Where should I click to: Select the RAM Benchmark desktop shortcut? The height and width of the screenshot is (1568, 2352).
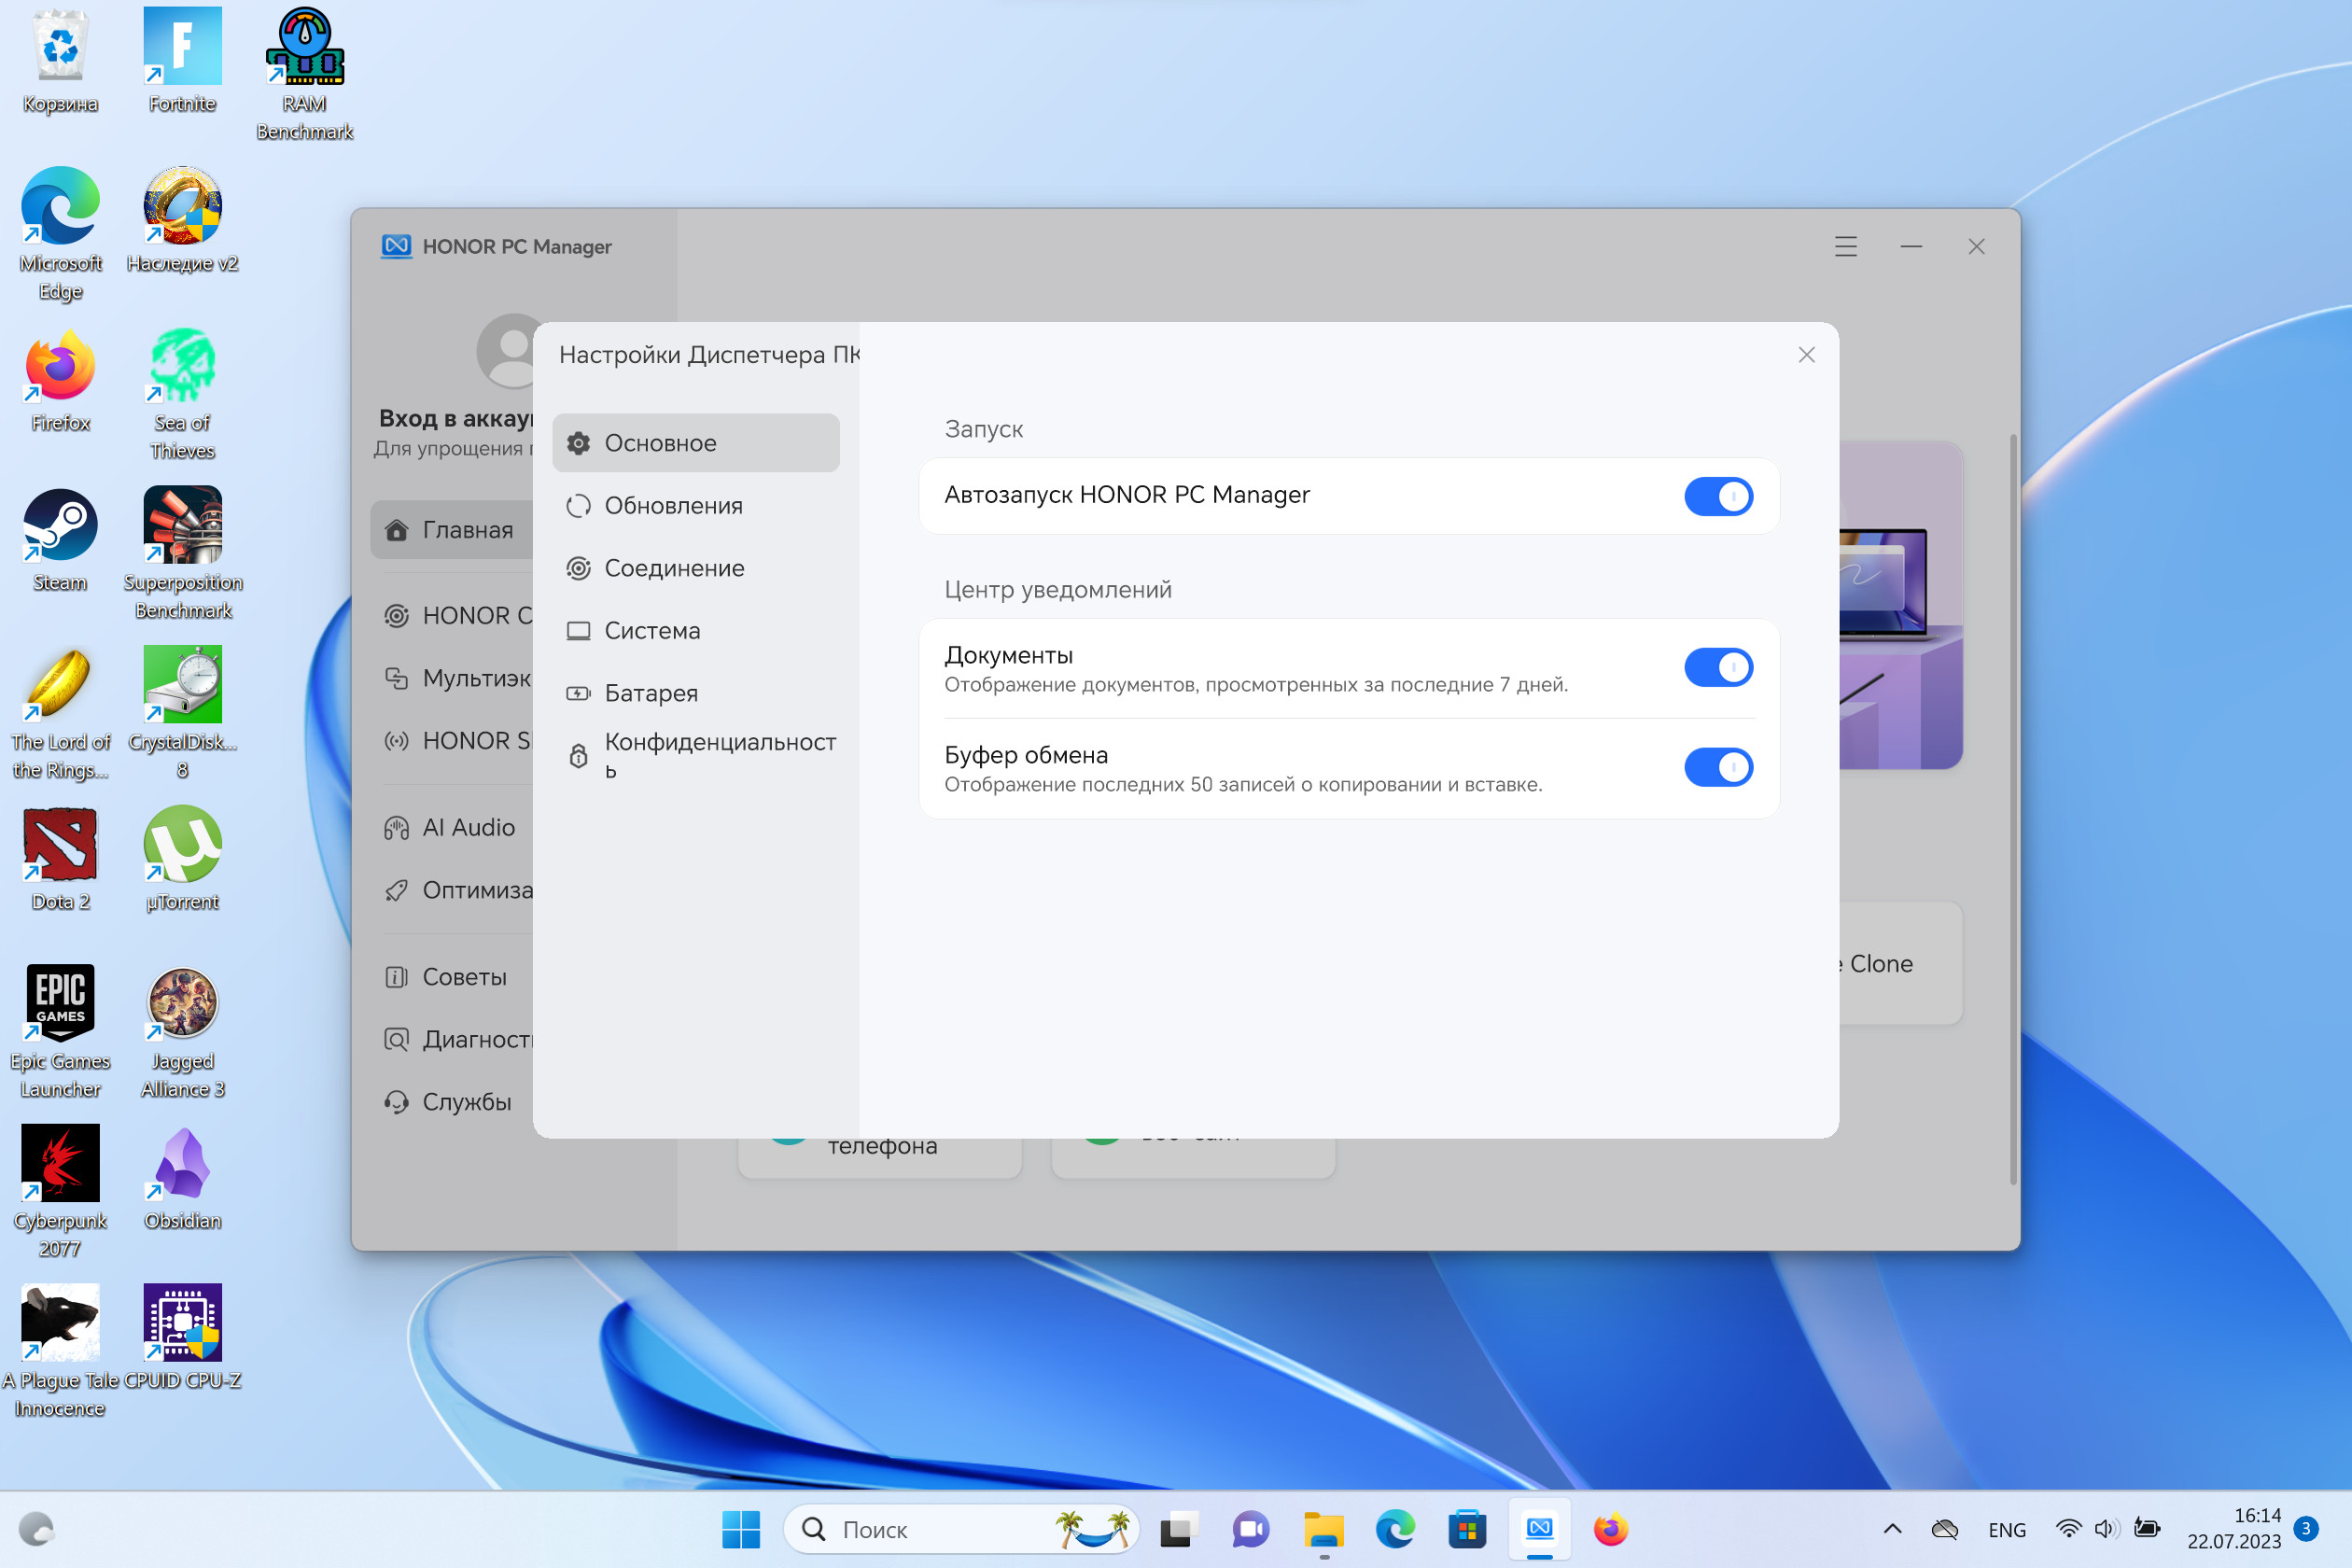pos(305,75)
